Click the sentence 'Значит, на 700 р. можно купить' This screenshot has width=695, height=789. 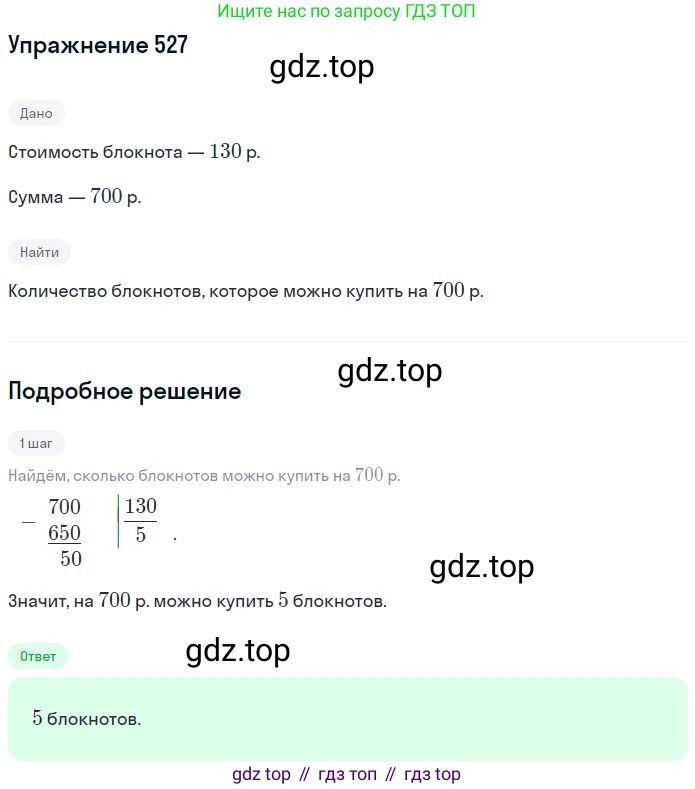click(x=141, y=601)
